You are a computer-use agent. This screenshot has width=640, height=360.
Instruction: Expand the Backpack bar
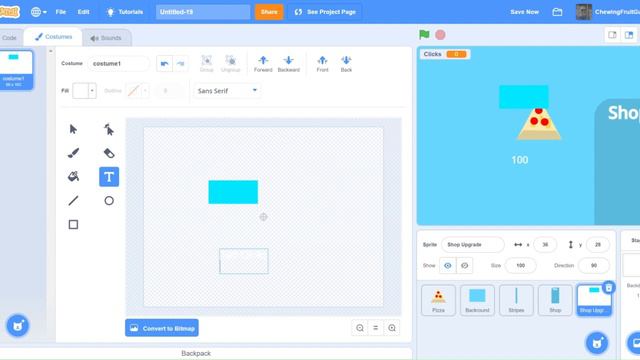196,353
